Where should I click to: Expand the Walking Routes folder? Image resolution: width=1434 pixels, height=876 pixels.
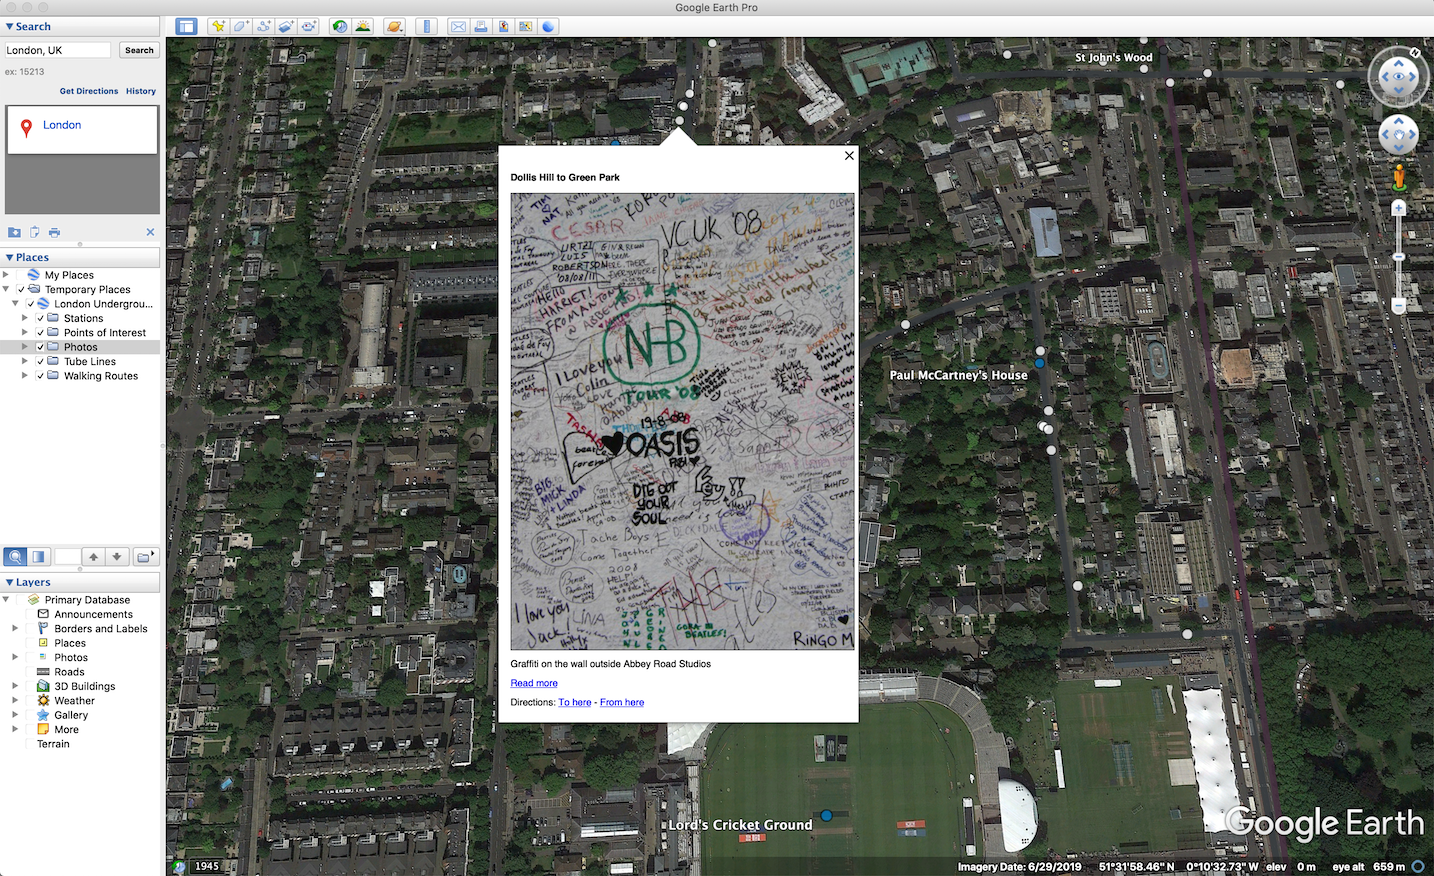pos(25,376)
